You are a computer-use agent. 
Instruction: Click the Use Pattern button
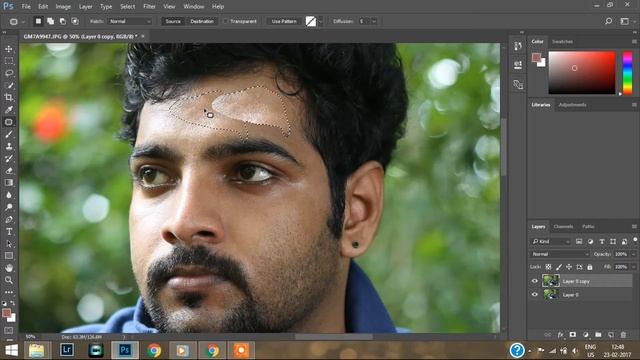point(284,21)
